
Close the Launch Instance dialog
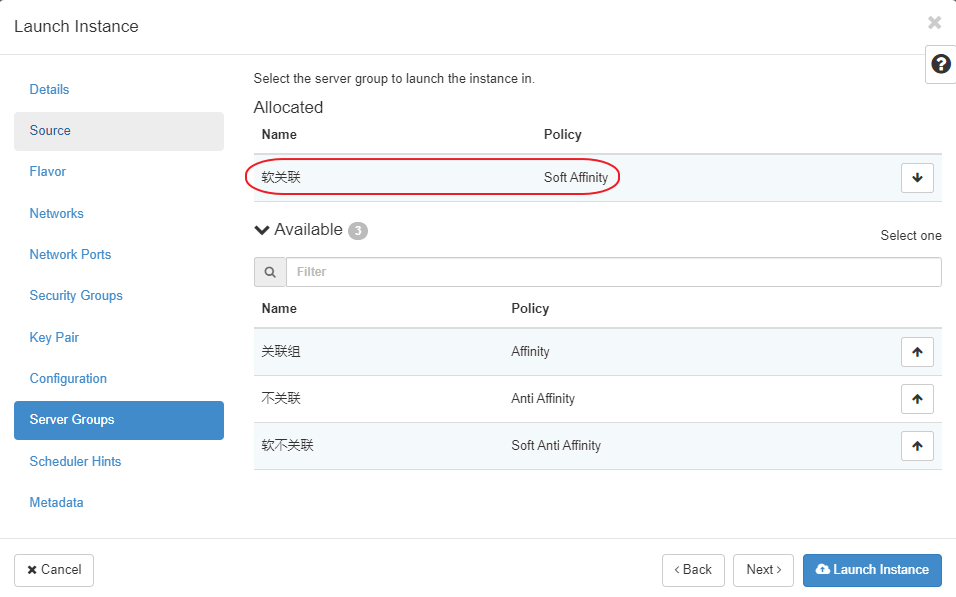point(934,22)
